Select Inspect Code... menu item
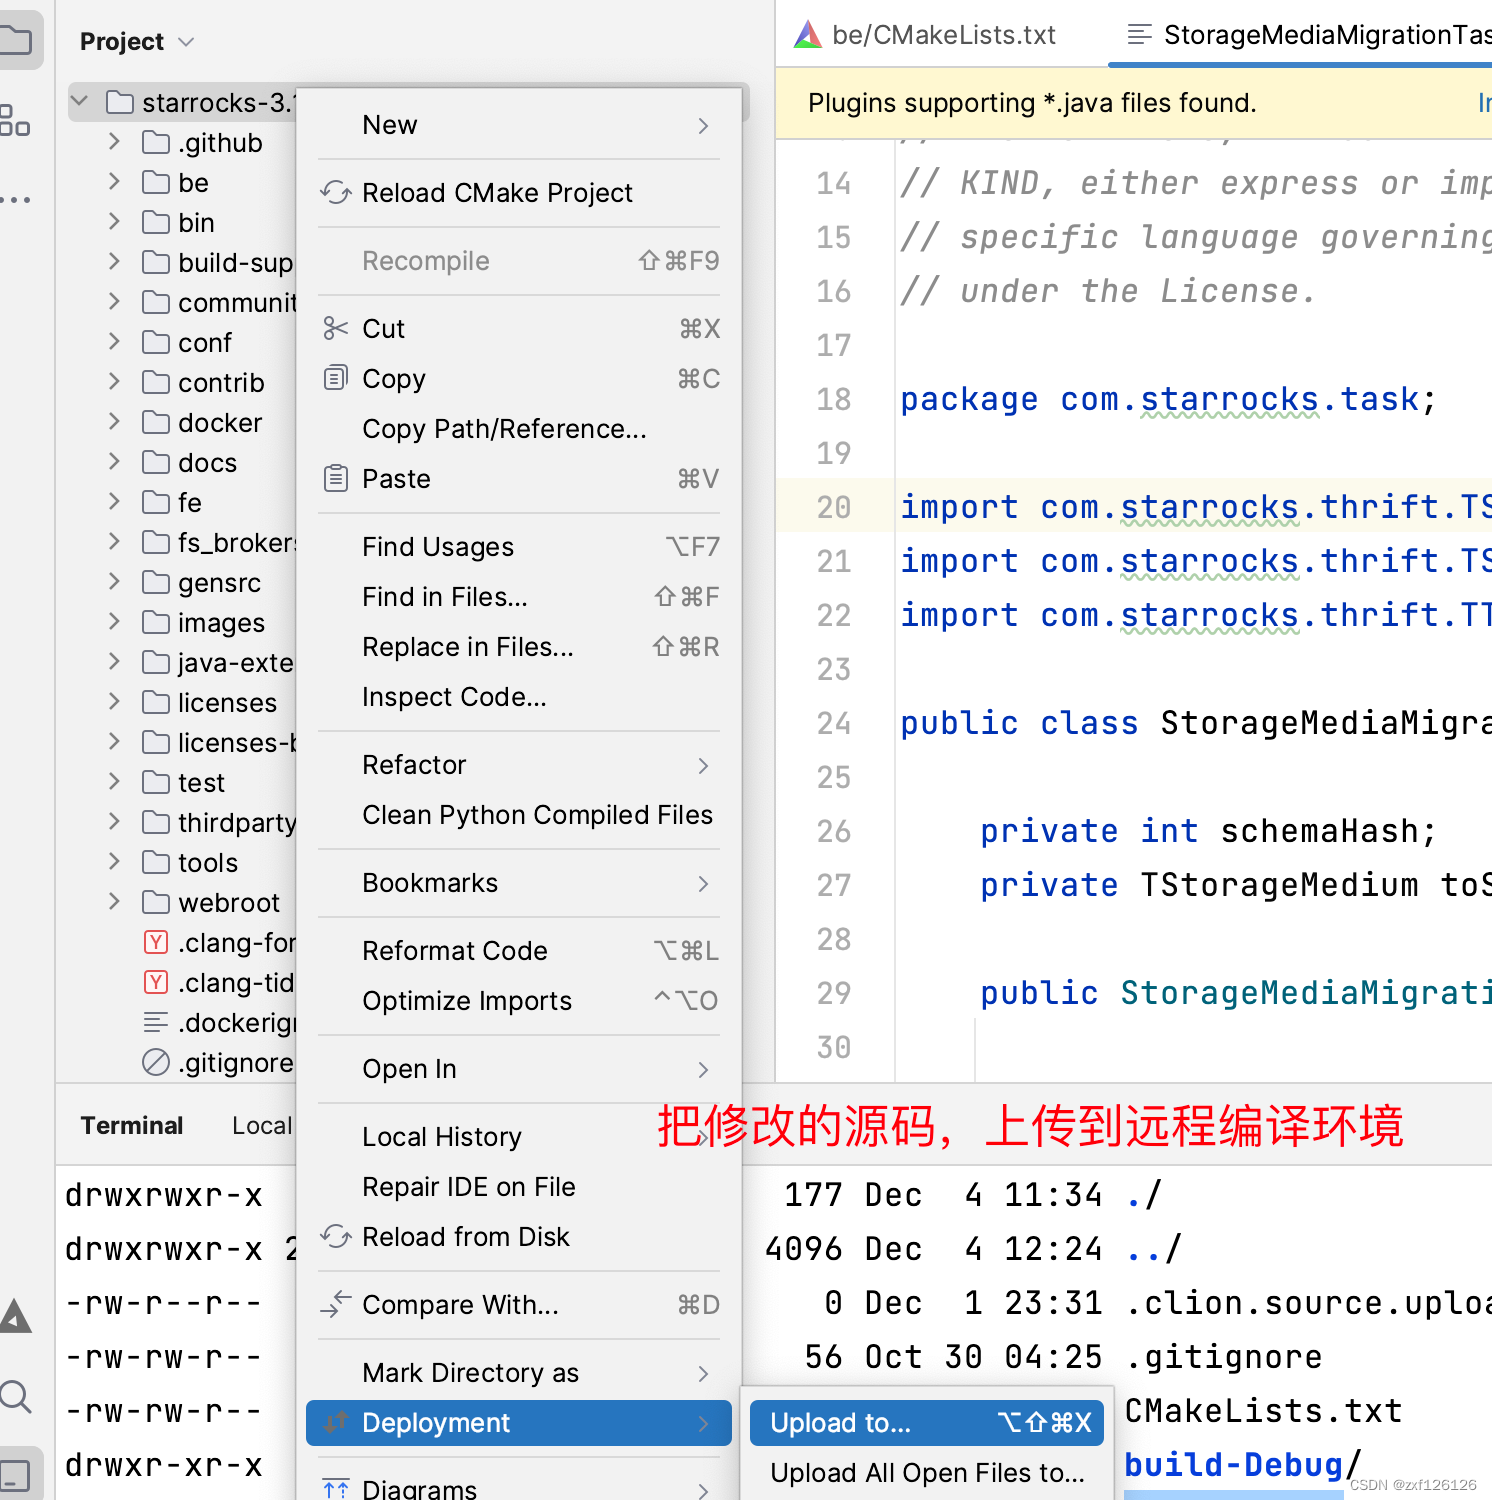The width and height of the screenshot is (1492, 1500). (520, 697)
